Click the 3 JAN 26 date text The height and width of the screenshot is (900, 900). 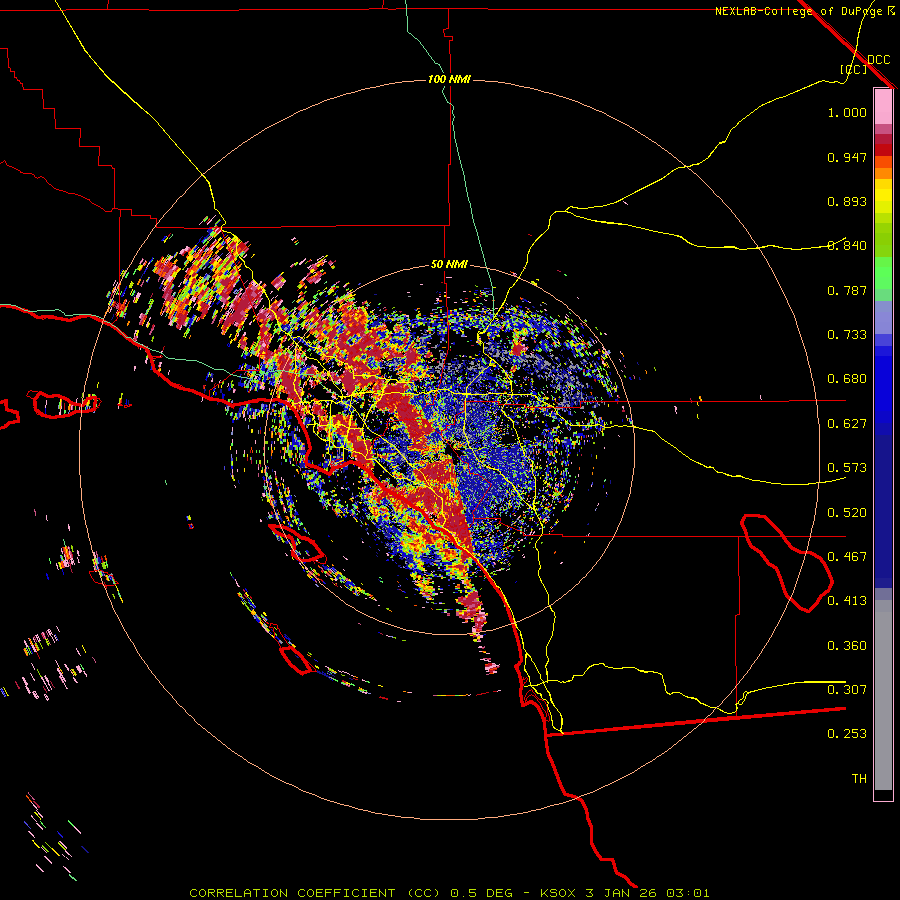coord(621,893)
